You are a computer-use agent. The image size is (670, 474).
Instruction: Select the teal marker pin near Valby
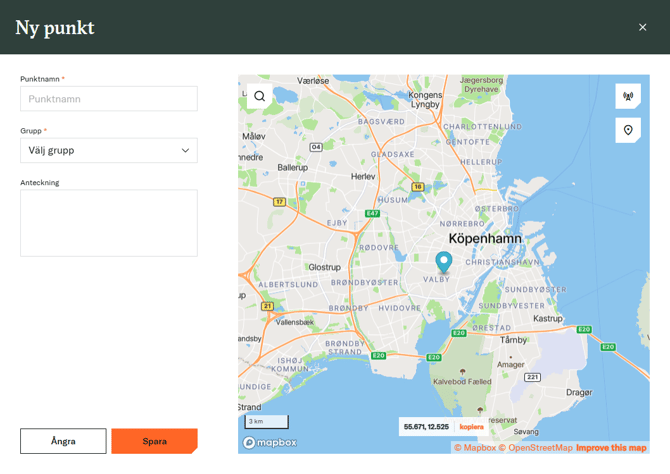tap(444, 262)
